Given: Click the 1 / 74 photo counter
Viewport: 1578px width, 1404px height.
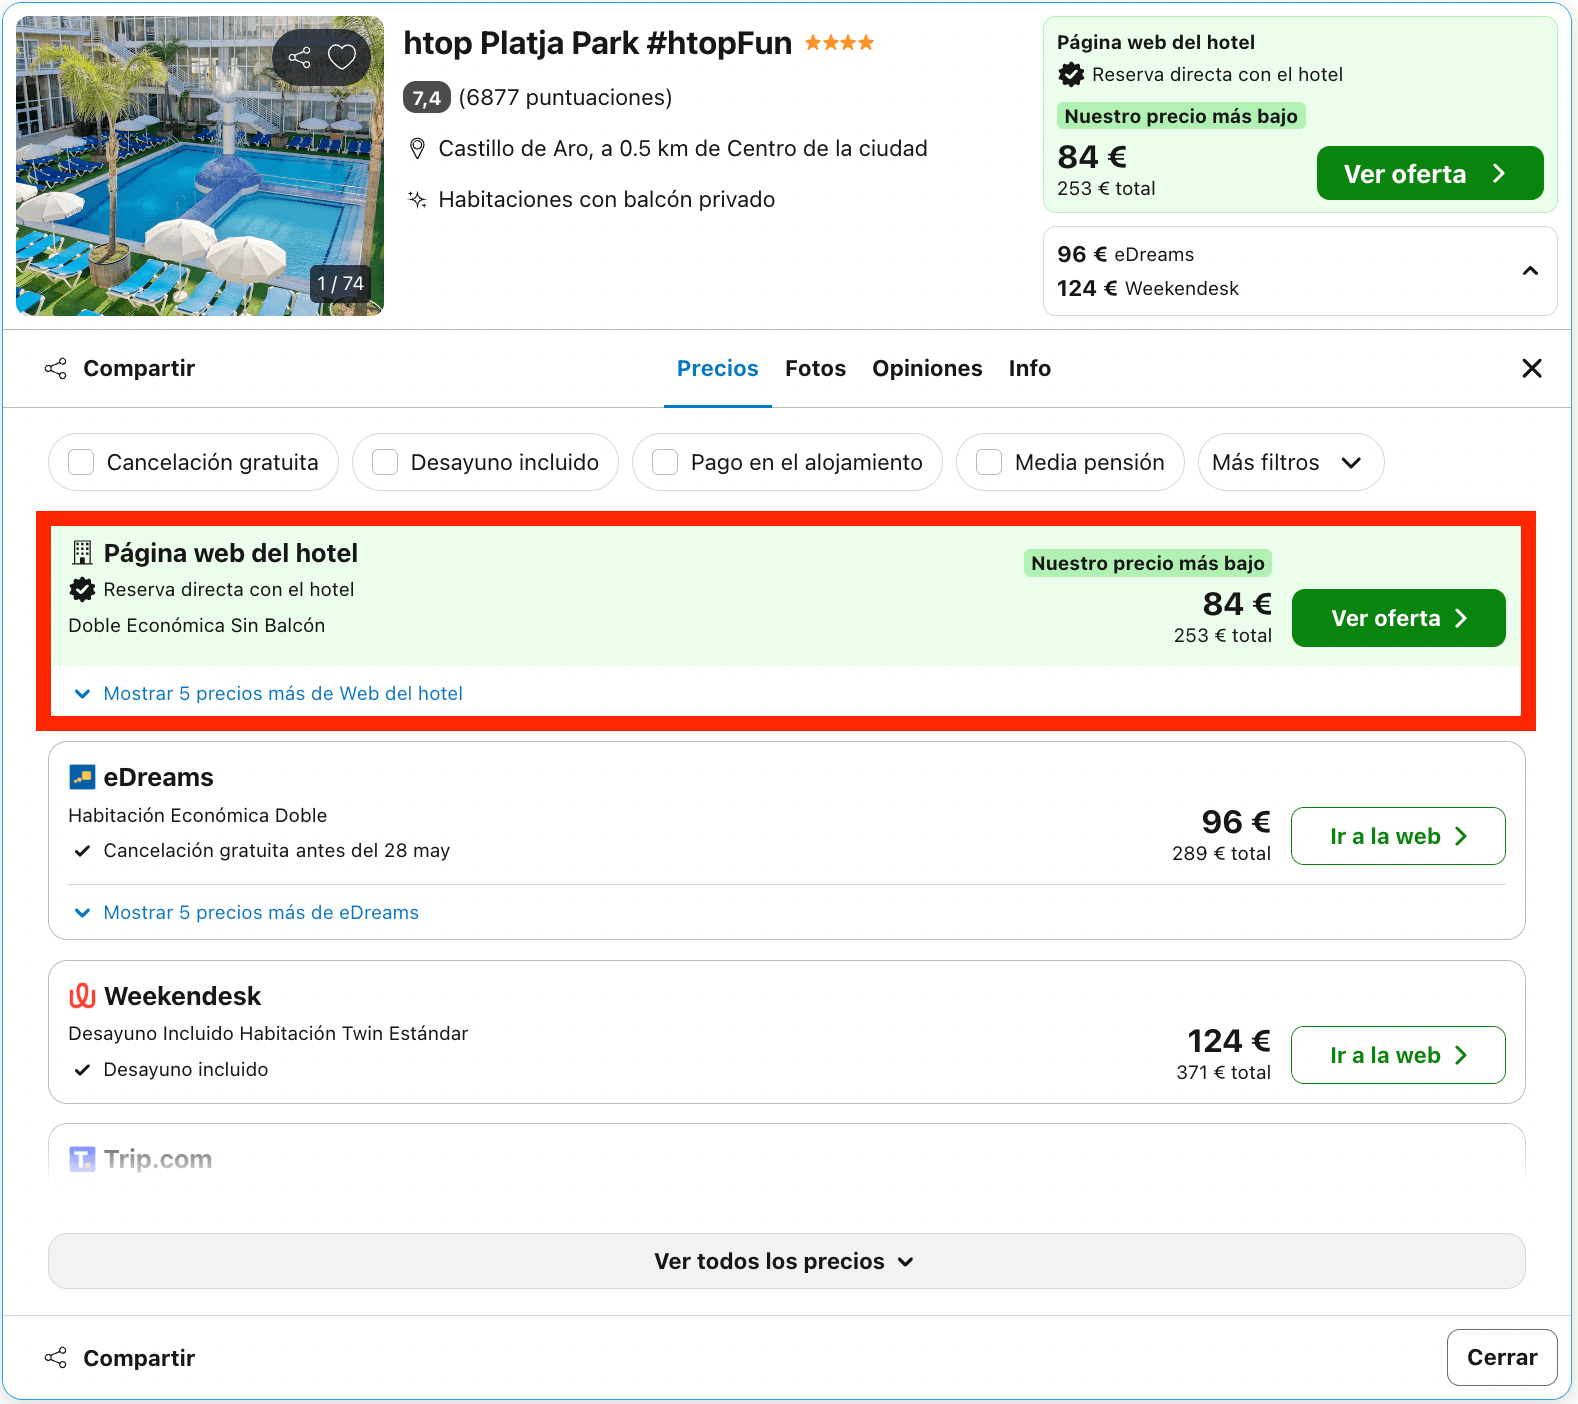Looking at the screenshot, I should pos(340,284).
